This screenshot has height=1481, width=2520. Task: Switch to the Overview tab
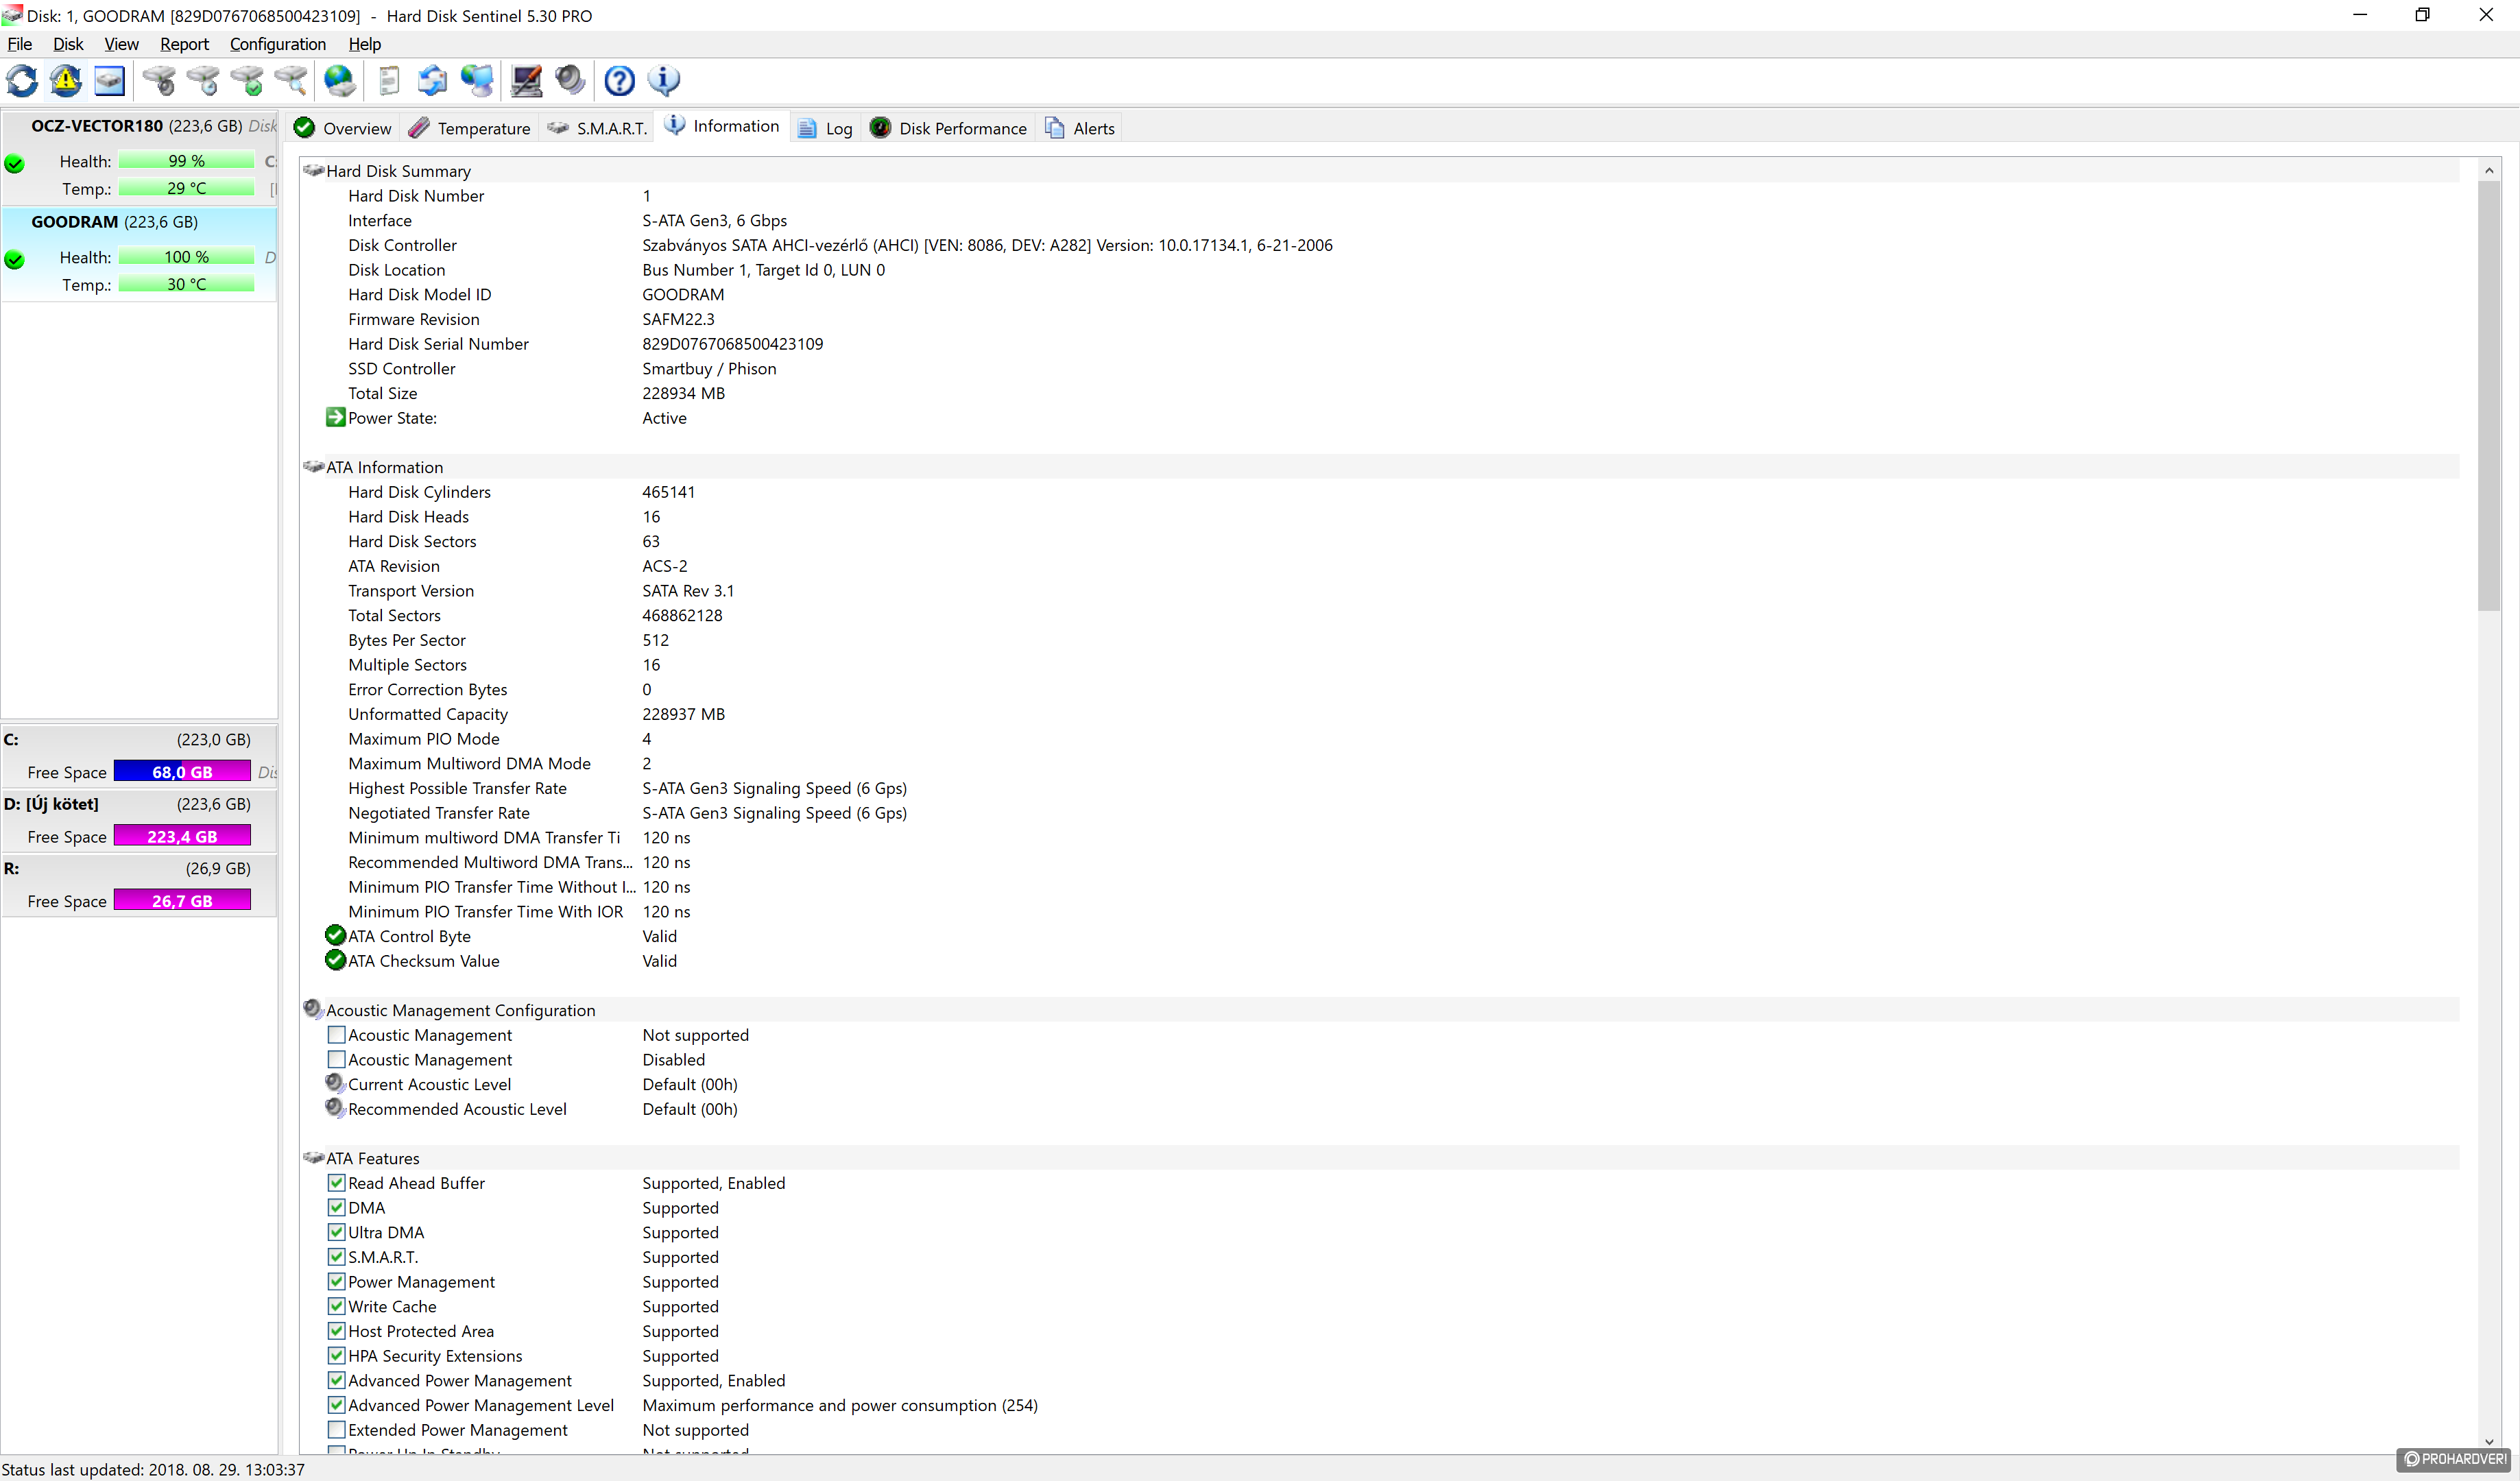pyautogui.click(x=343, y=128)
